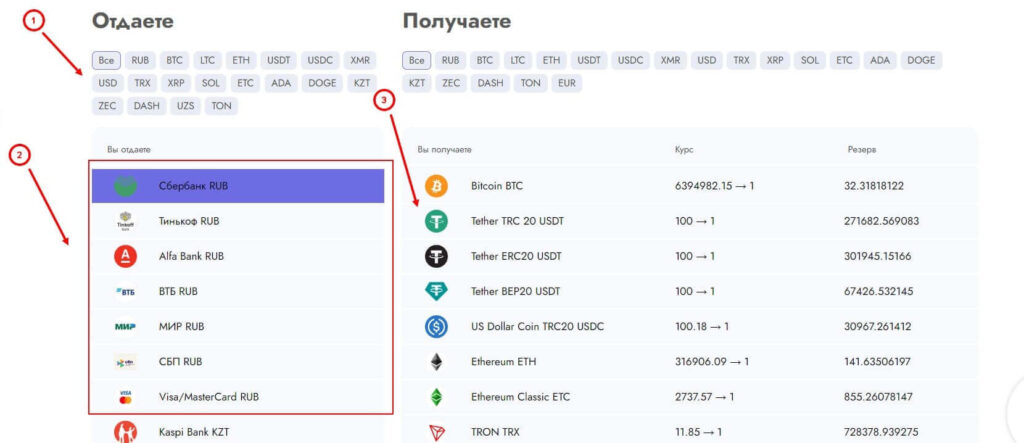1024x443 pixels.
Task: Toggle the UZS filter under Отдаете
Action: pyautogui.click(x=186, y=106)
